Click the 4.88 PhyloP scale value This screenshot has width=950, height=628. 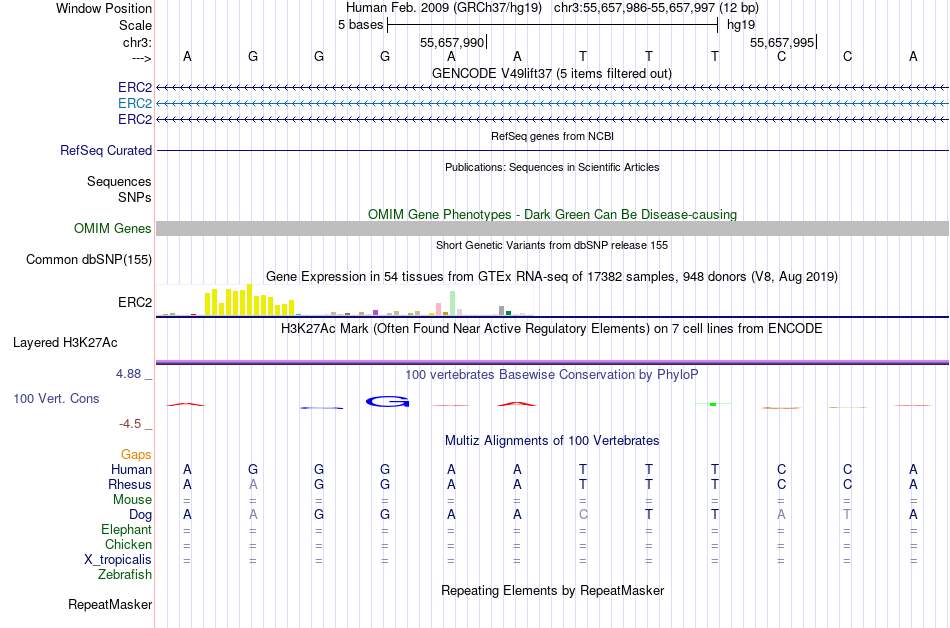click(x=128, y=374)
